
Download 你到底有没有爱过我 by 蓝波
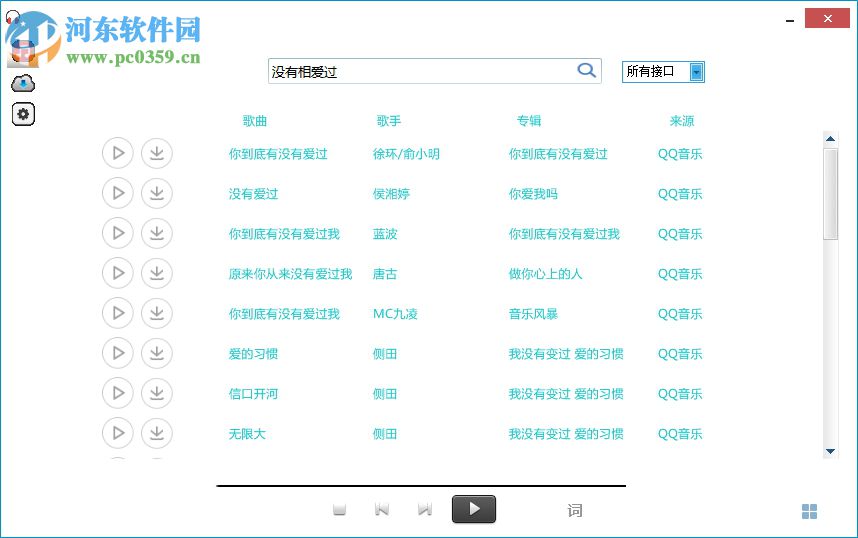[x=157, y=233]
